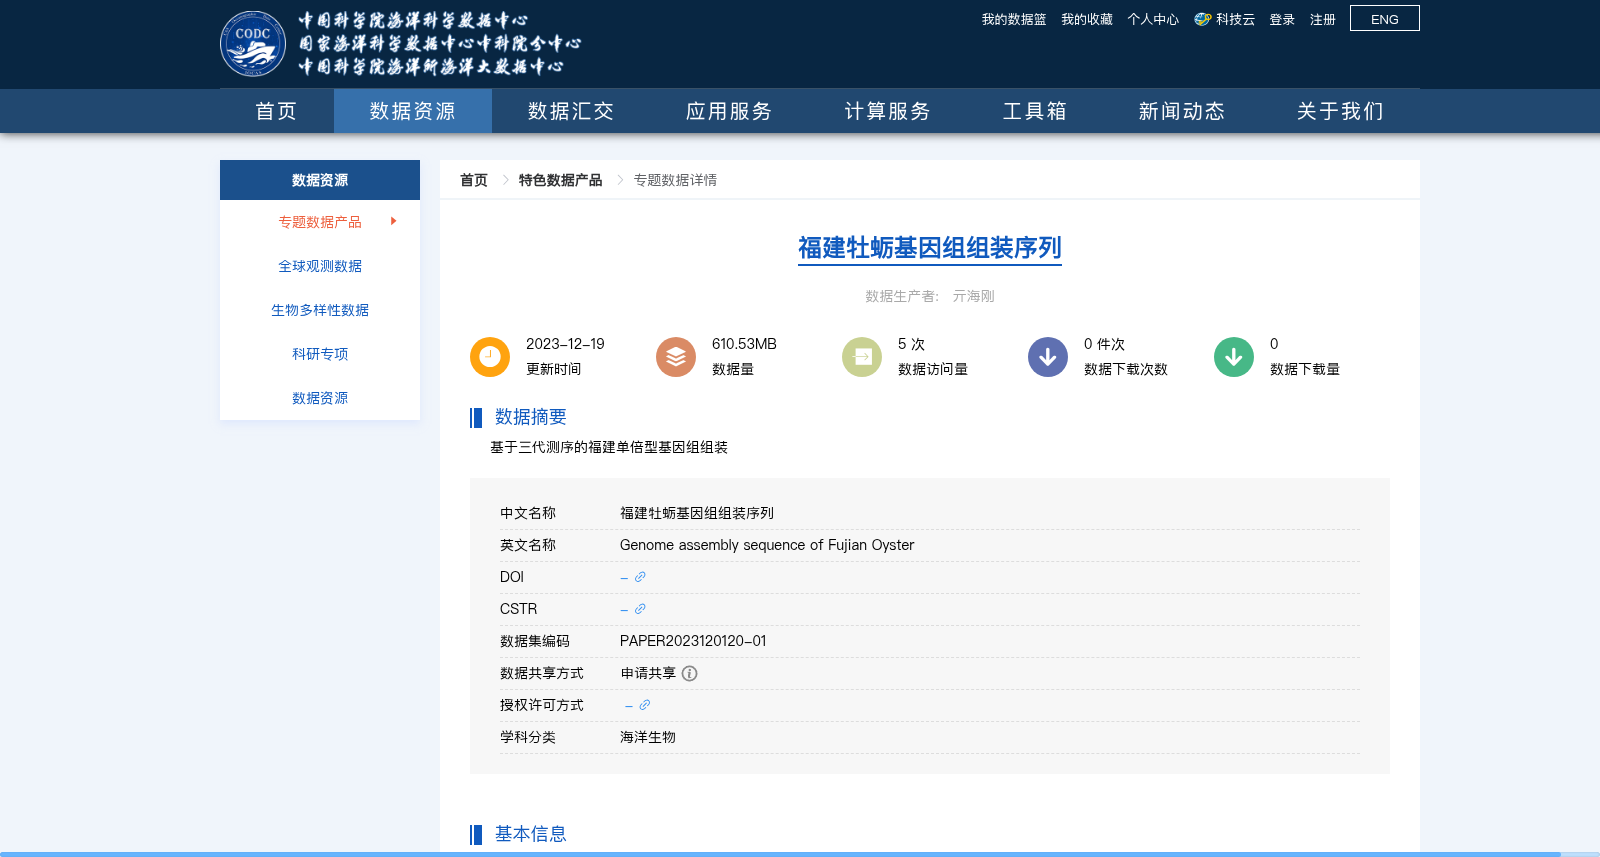Viewport: 1600px width, 857px height.
Task: Switch language with ENG button
Action: [x=1385, y=19]
